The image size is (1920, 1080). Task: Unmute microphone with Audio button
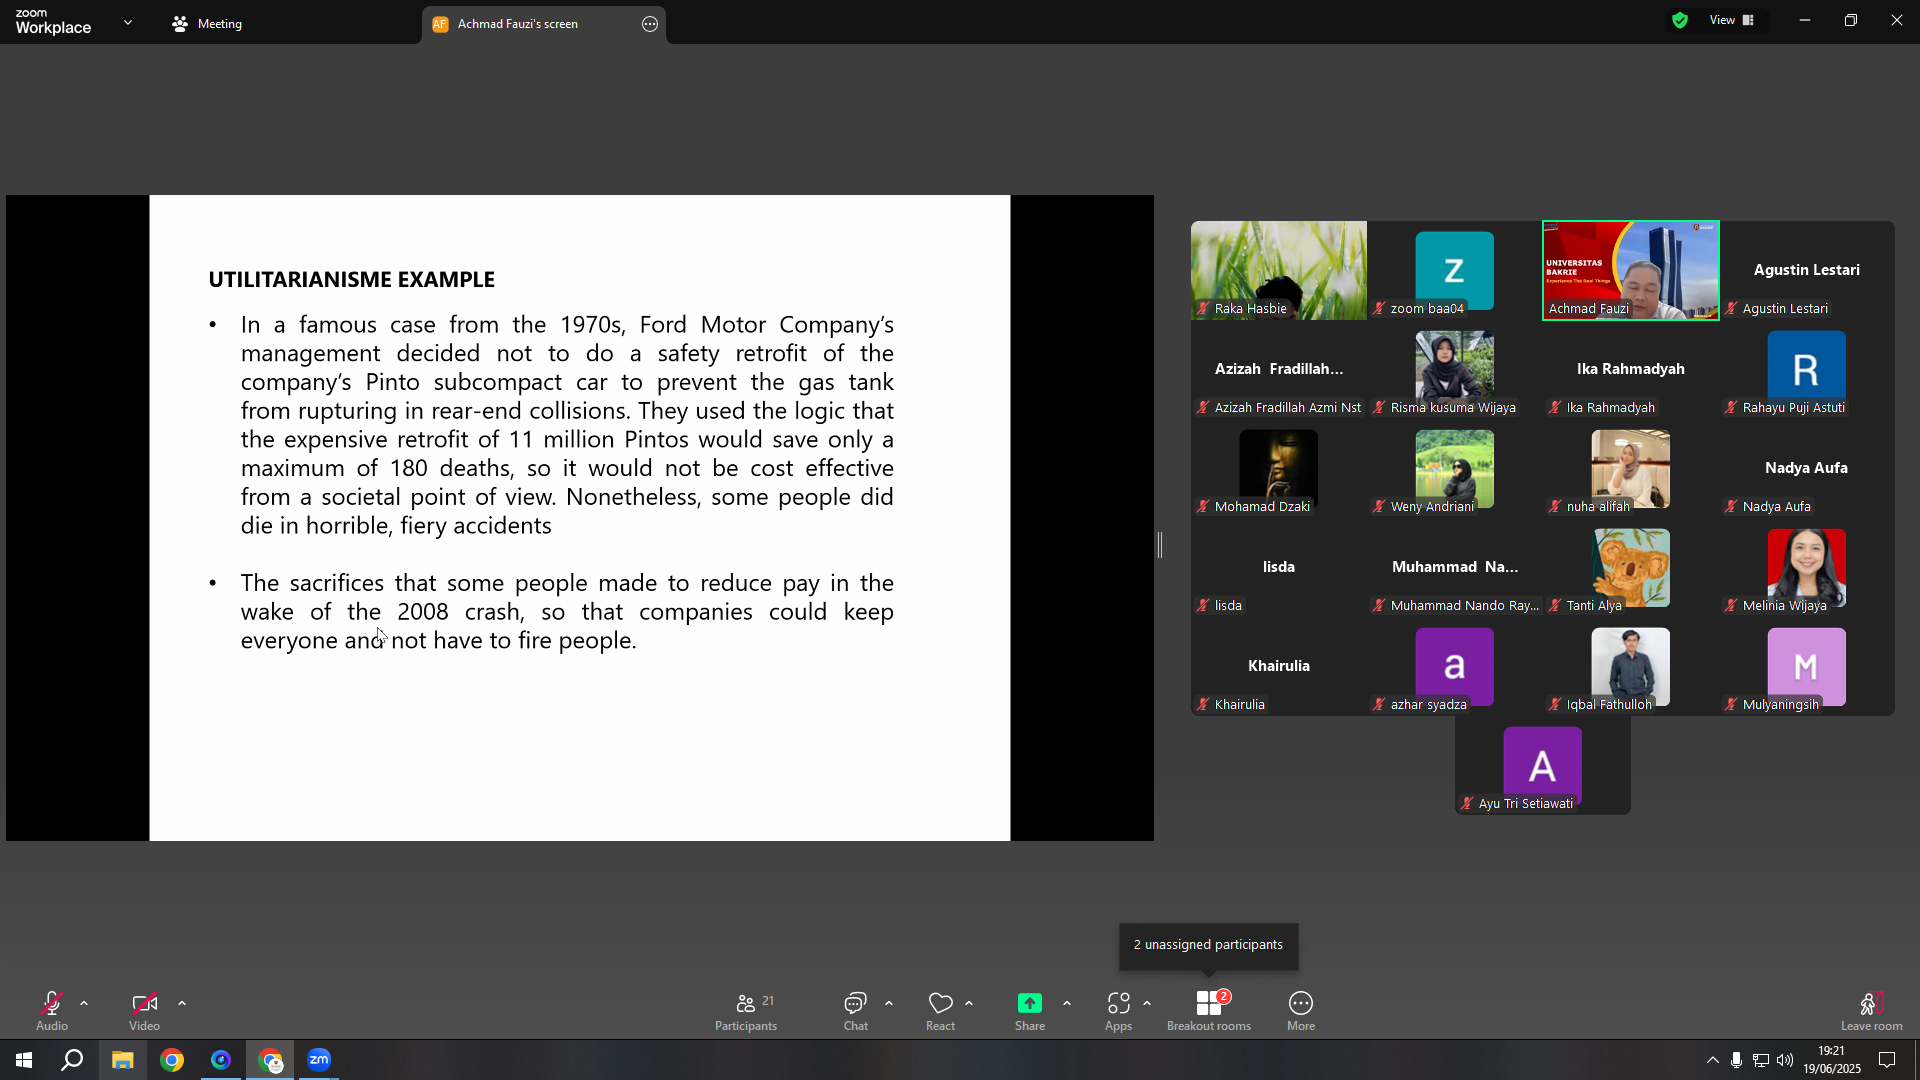(52, 1010)
